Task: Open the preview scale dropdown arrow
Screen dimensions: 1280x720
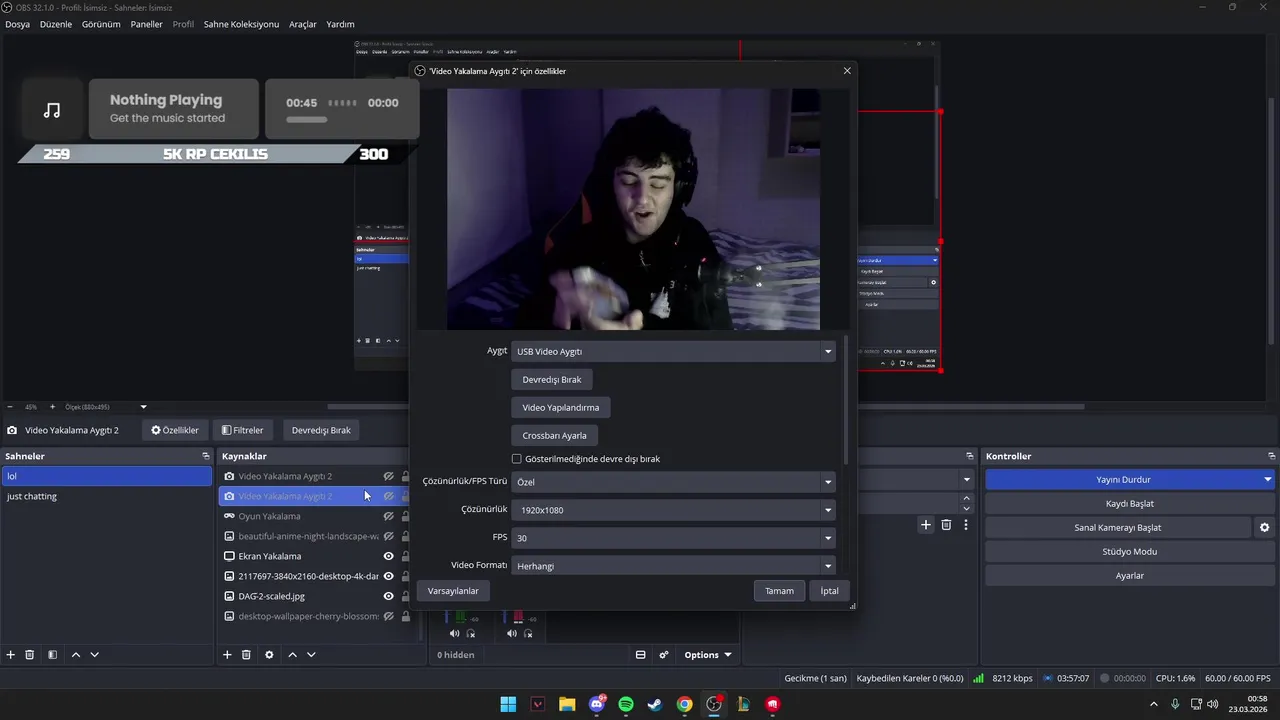Action: coord(143,407)
